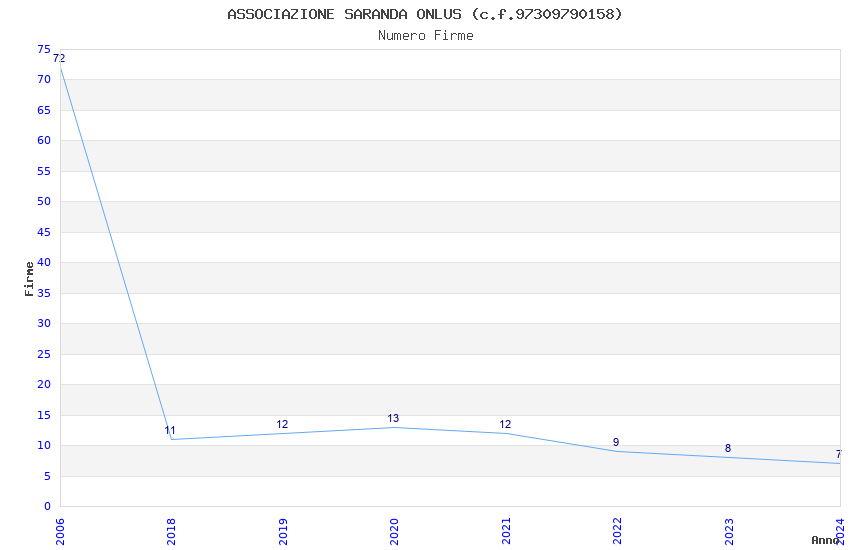850x550 pixels.
Task: Click the x-axis title Anno
Action: pos(825,540)
